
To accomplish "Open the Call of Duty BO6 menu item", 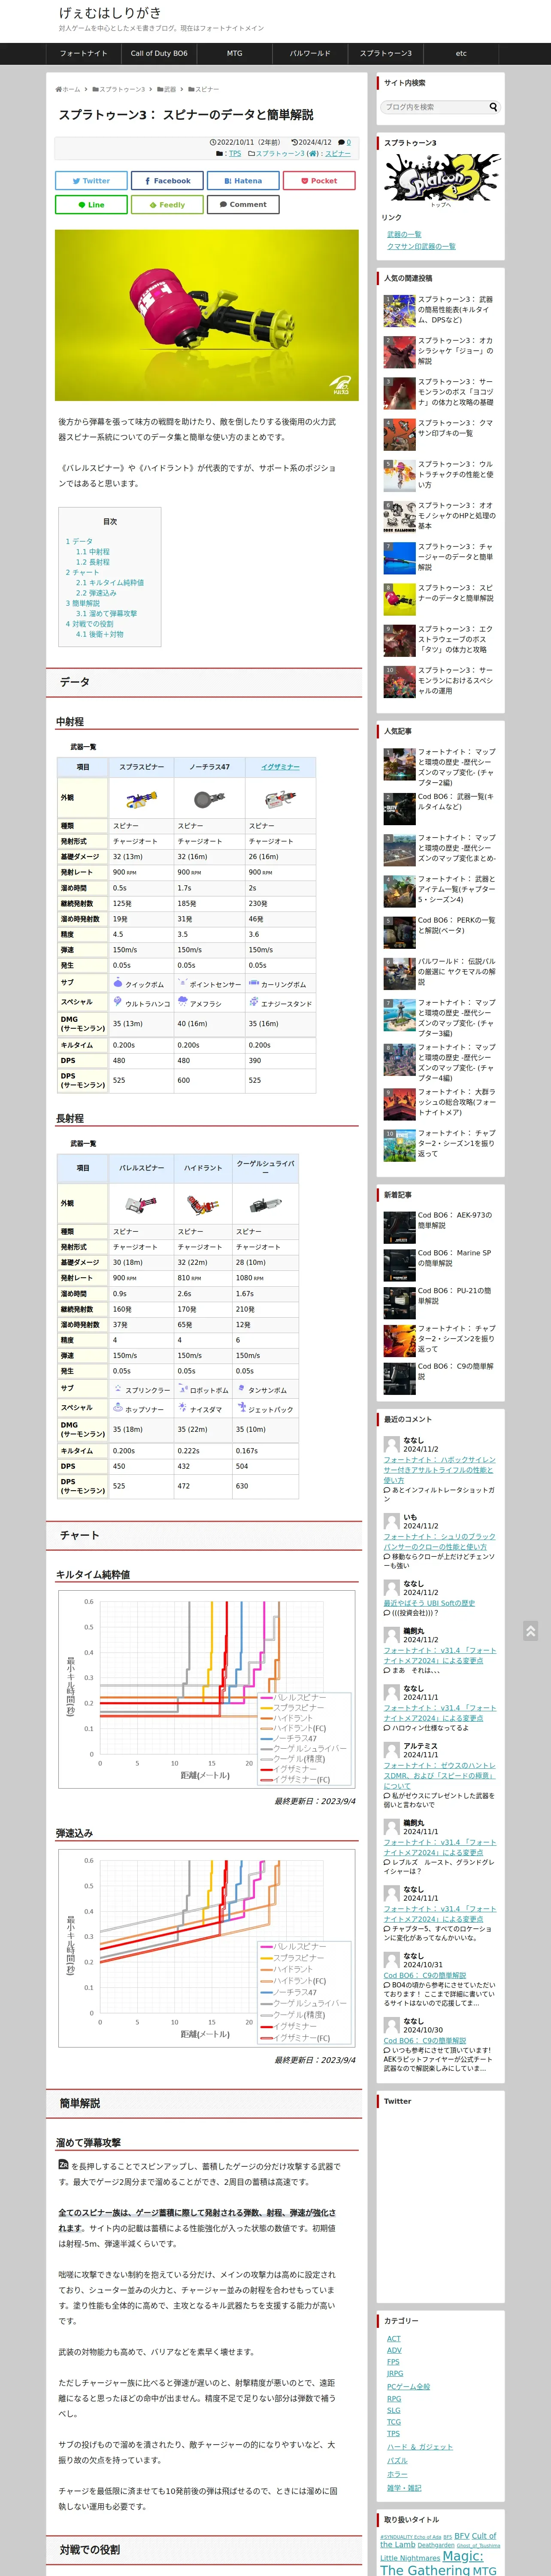I will [x=159, y=54].
